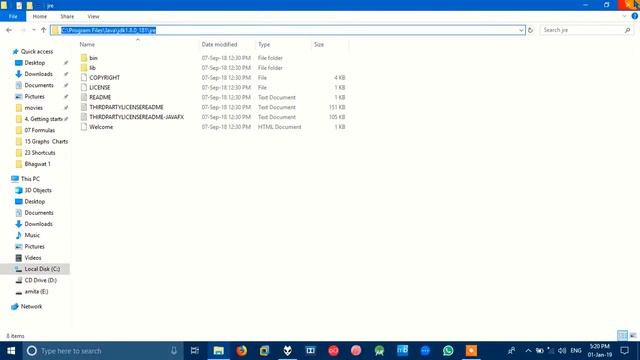Expand the ribbon chevron

point(624,16)
